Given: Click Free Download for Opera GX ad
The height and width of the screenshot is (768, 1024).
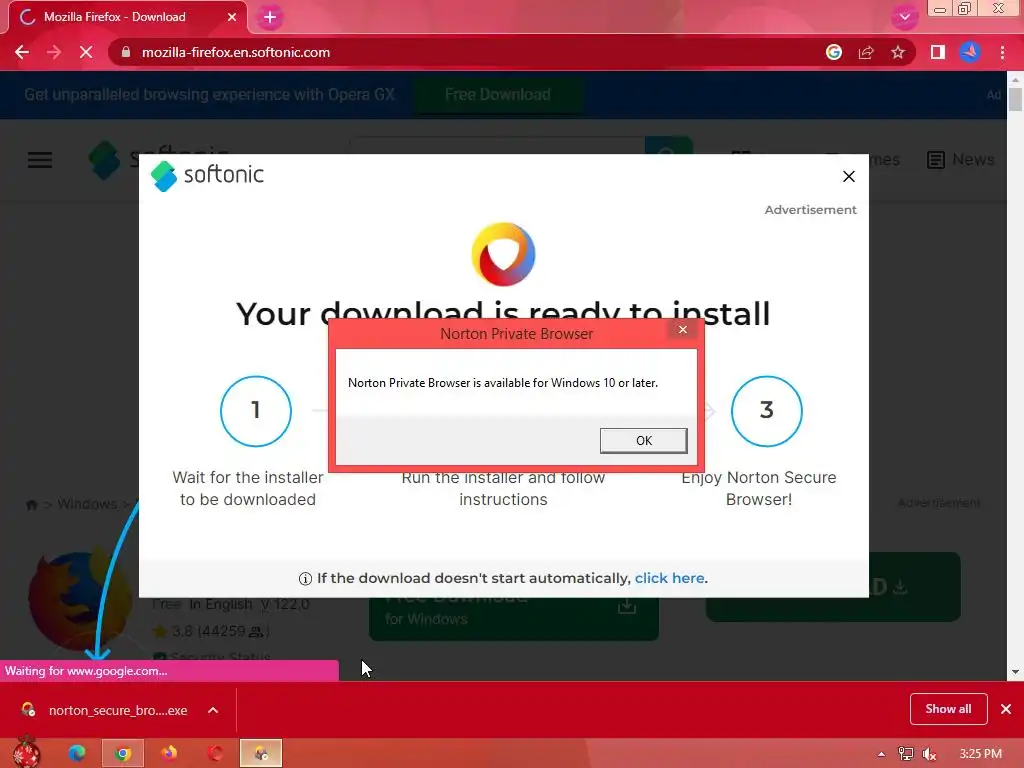Looking at the screenshot, I should click(498, 95).
